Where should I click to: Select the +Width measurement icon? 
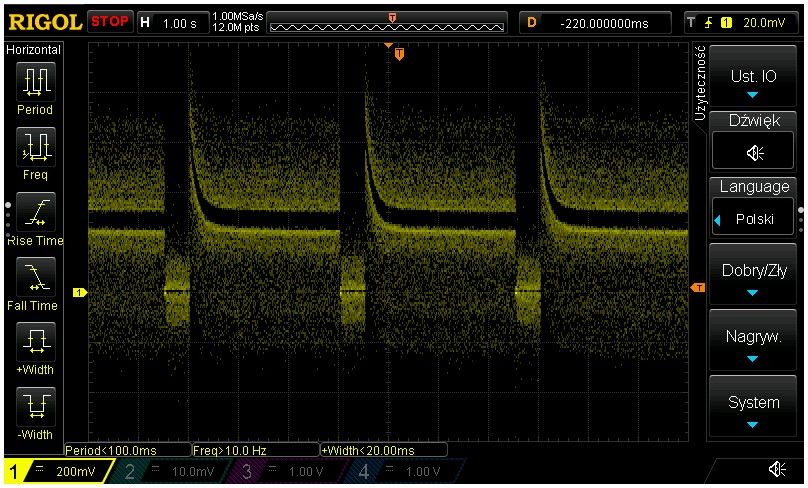pos(36,342)
